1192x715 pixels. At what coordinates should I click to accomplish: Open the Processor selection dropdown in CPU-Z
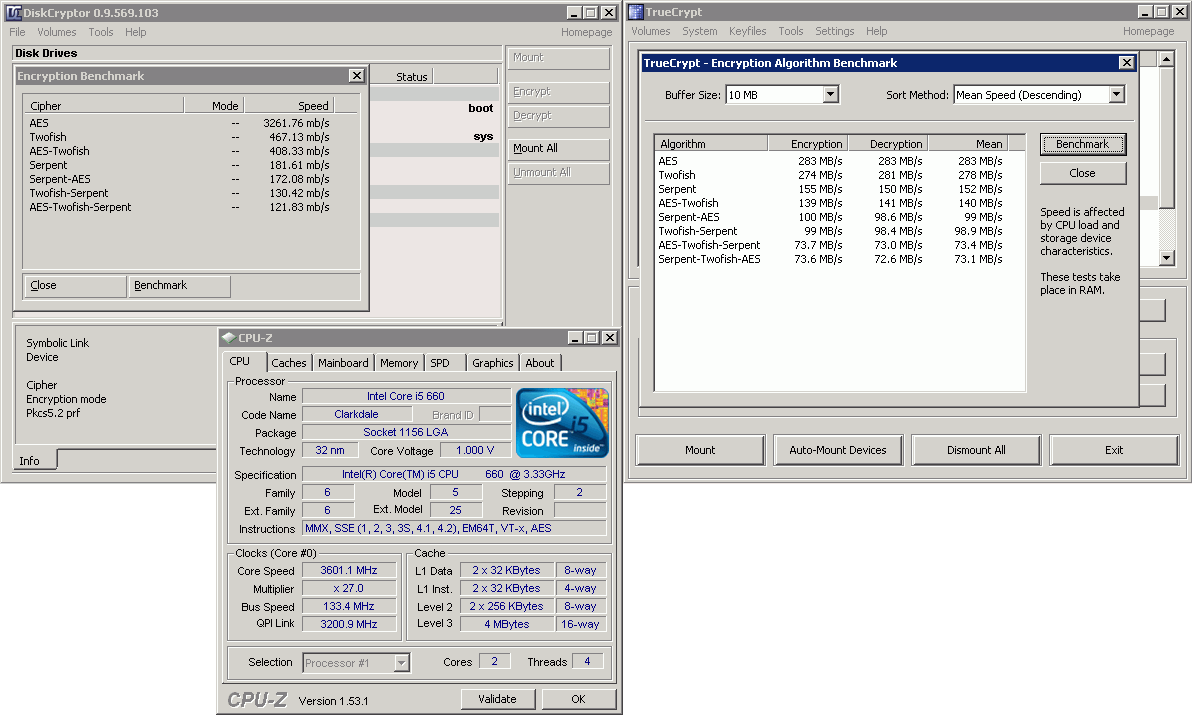click(x=401, y=662)
